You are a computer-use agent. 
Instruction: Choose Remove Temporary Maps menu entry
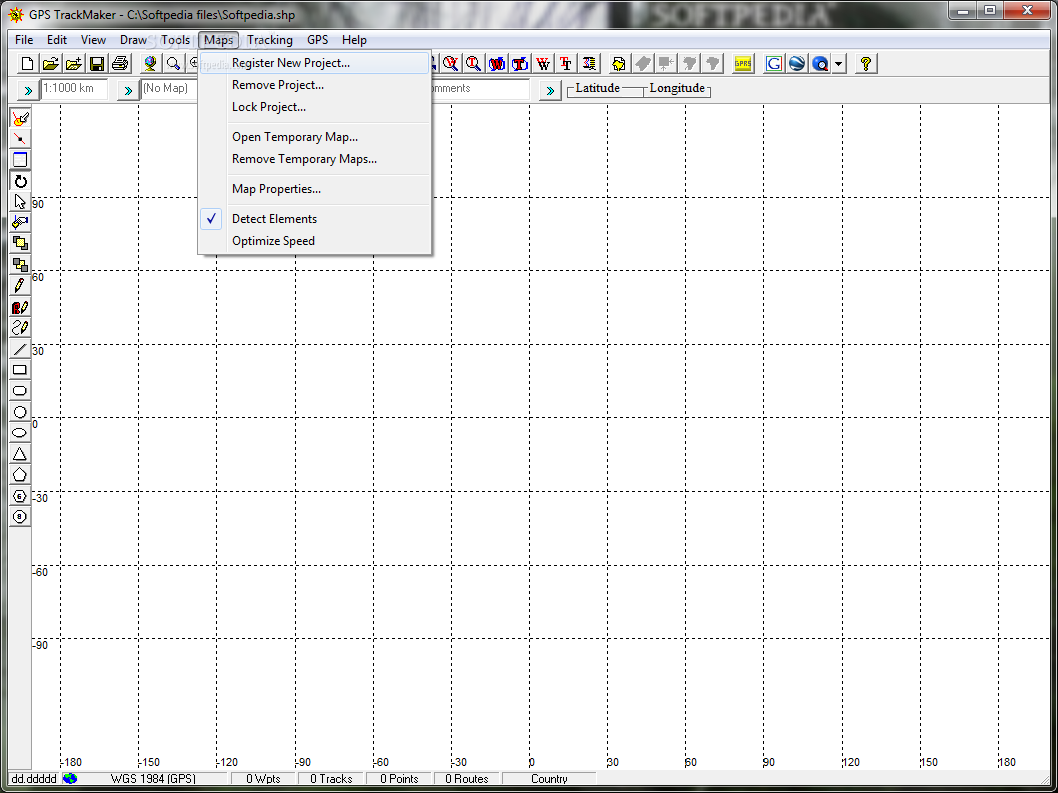[x=314, y=159]
